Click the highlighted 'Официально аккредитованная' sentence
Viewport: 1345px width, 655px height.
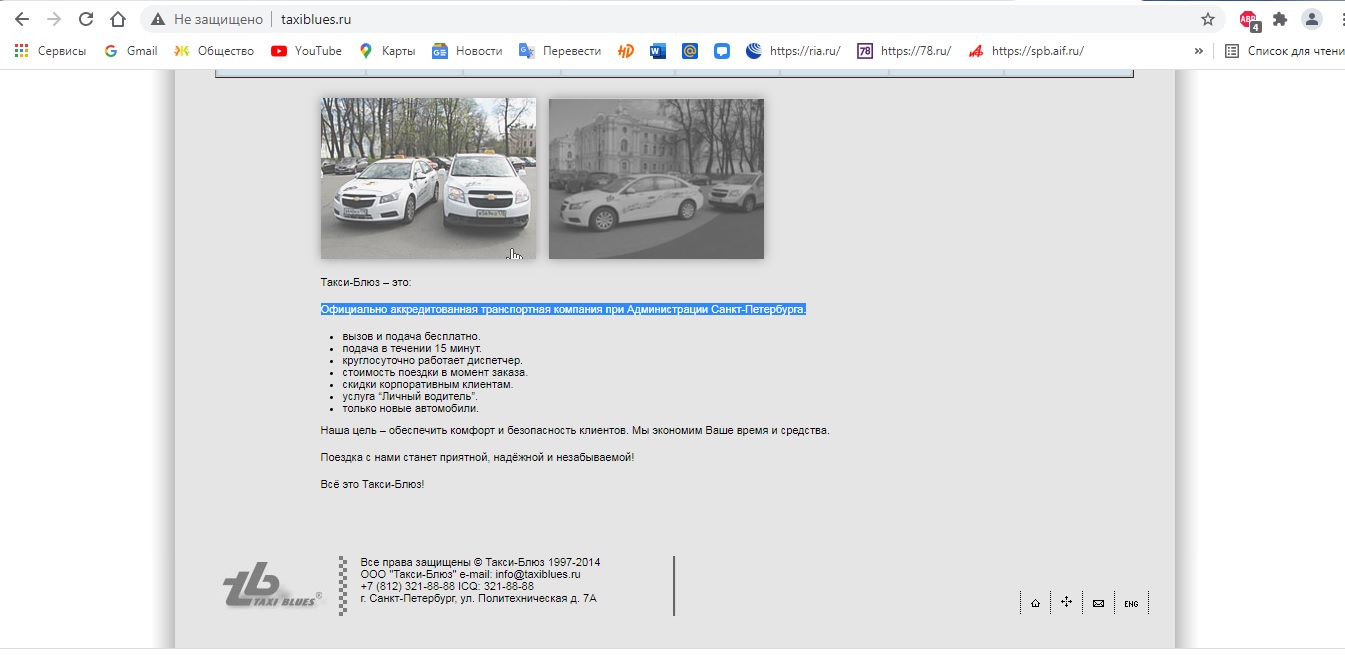[x=563, y=310]
